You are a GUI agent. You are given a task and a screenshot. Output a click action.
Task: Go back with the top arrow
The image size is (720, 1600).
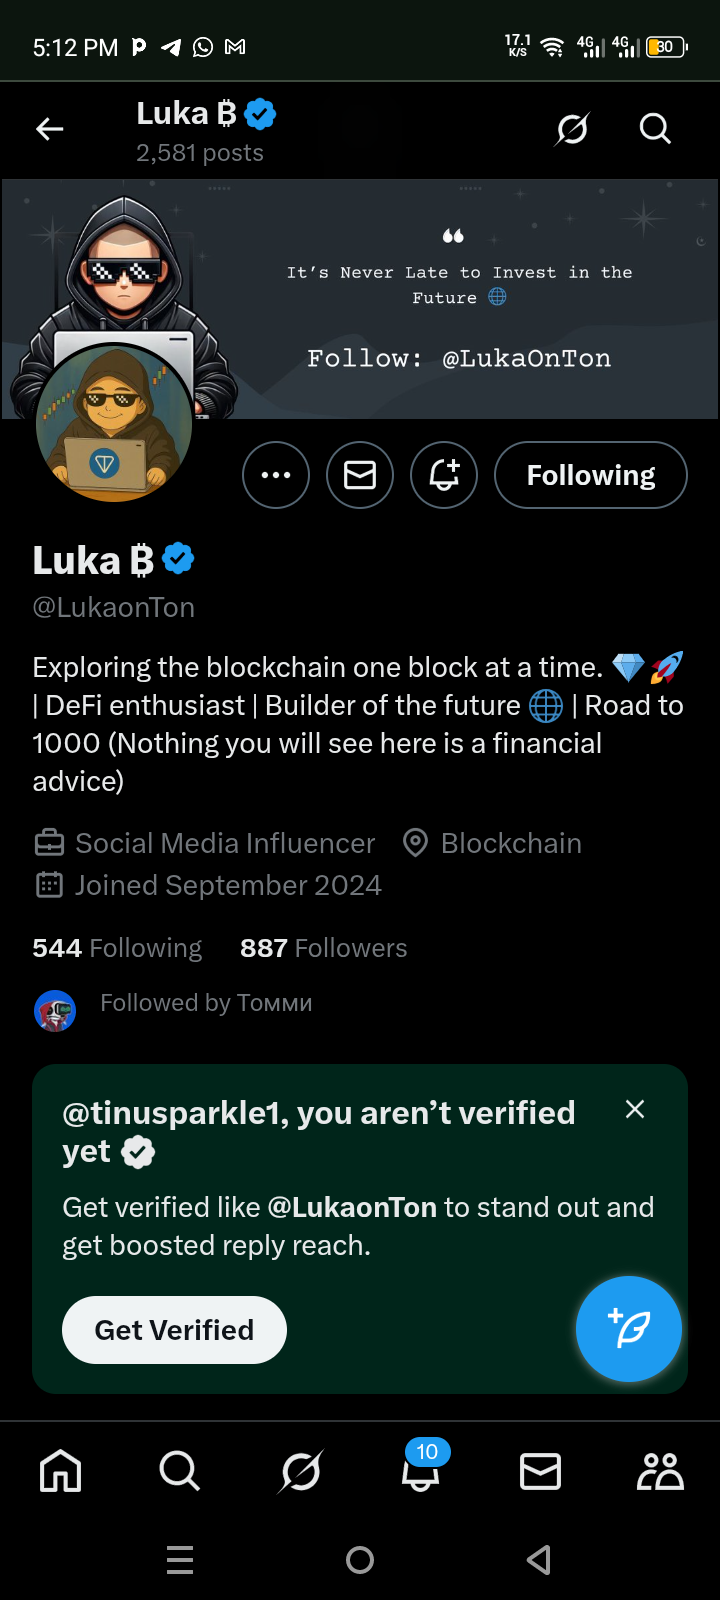coord(50,129)
